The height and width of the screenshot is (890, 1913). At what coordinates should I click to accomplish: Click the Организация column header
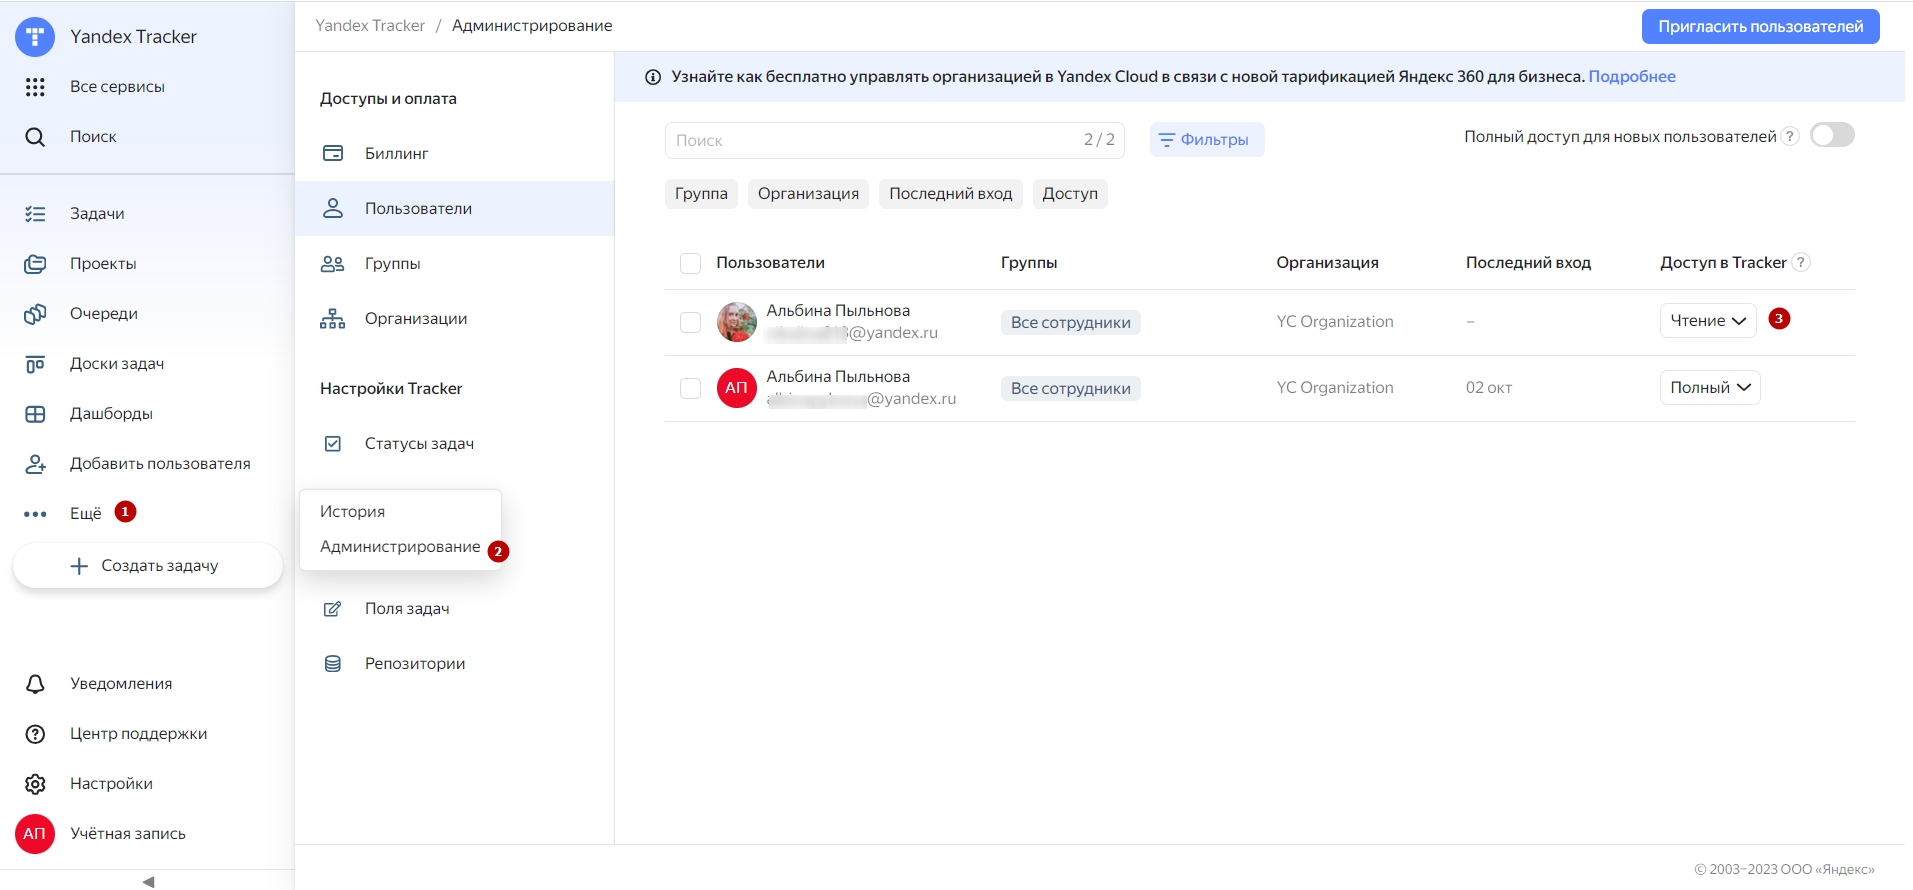(1327, 262)
